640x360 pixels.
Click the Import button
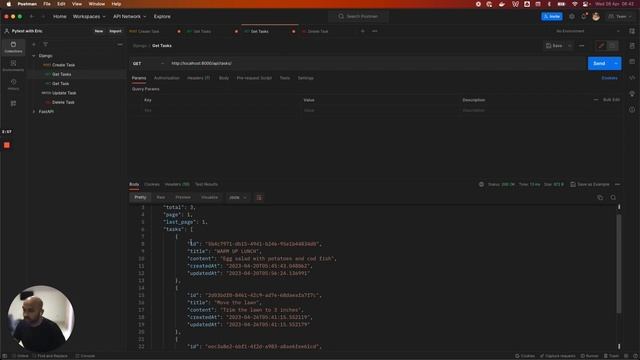[x=115, y=31]
